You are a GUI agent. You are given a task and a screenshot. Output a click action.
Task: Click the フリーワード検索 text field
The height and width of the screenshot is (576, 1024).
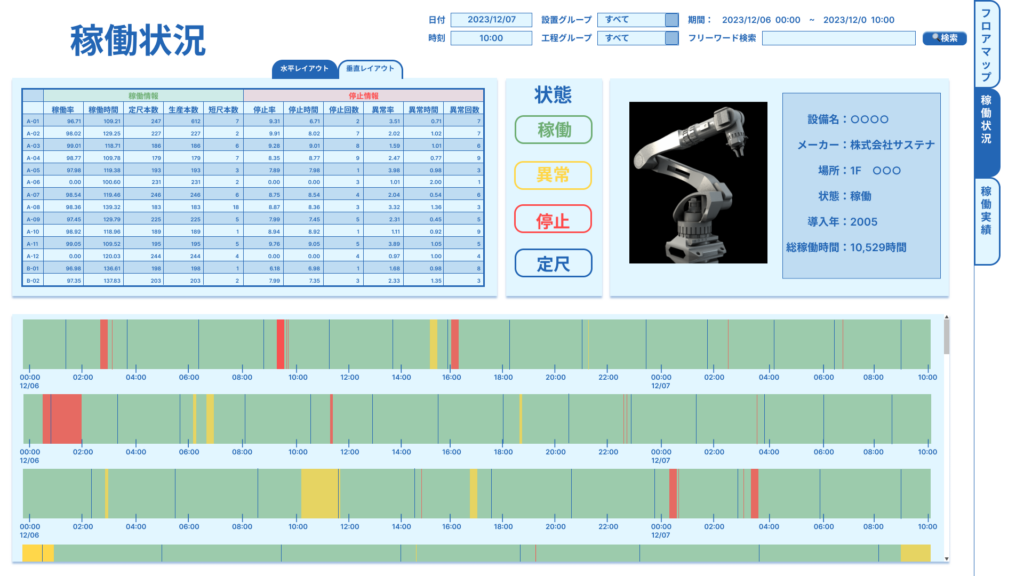tap(838, 38)
